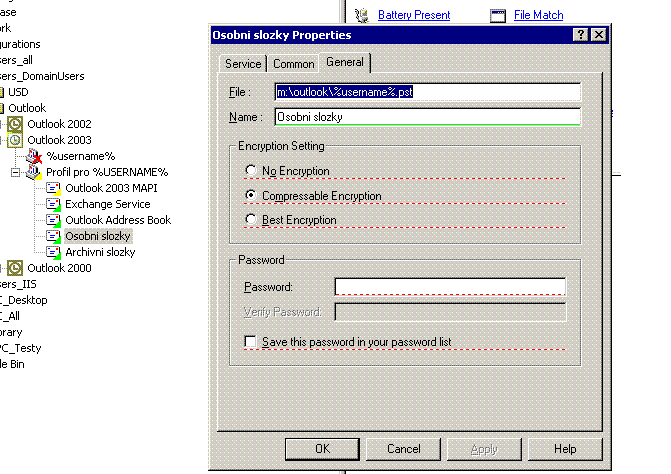Switch to the Common tab

pos(294,64)
